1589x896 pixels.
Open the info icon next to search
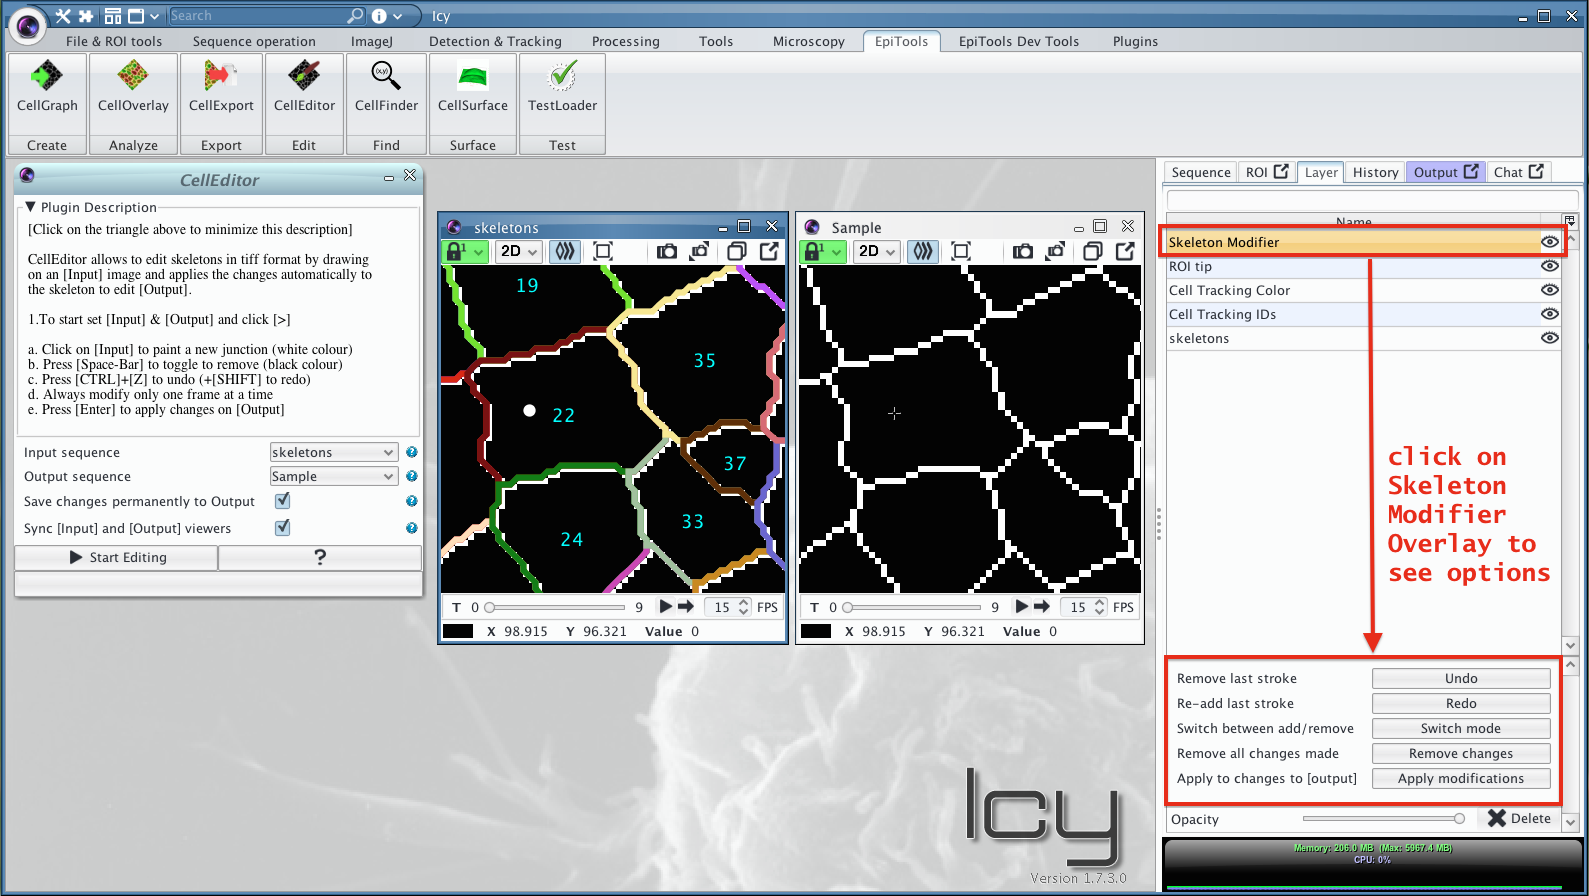click(379, 16)
